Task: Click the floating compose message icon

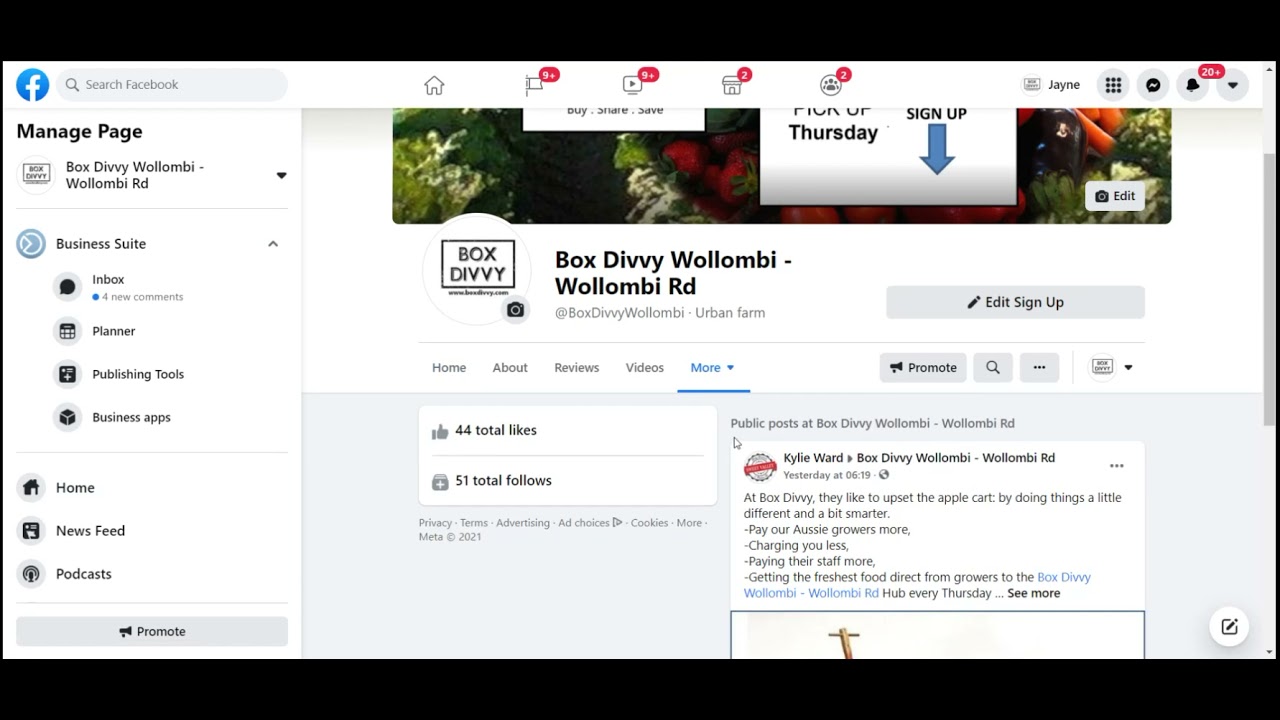Action: pos(1229,627)
